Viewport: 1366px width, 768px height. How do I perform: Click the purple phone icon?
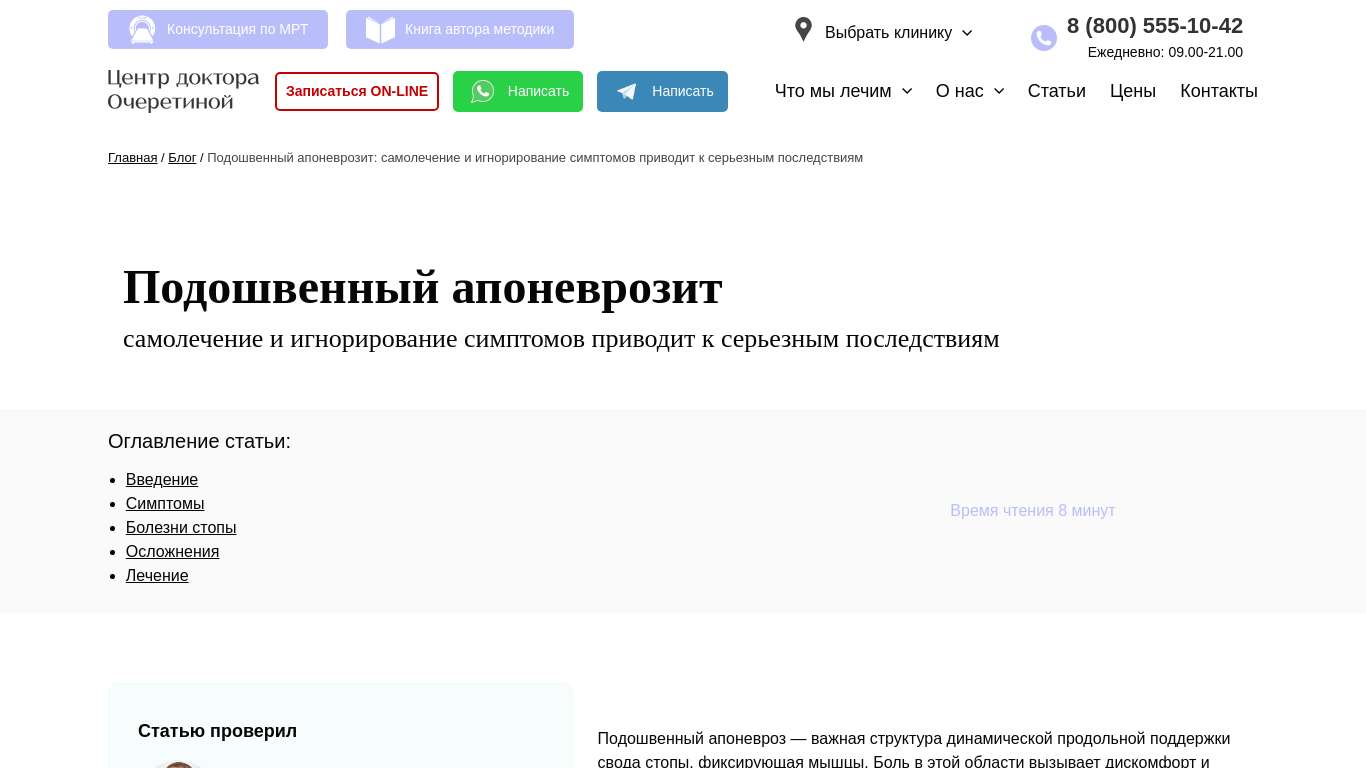click(1043, 38)
